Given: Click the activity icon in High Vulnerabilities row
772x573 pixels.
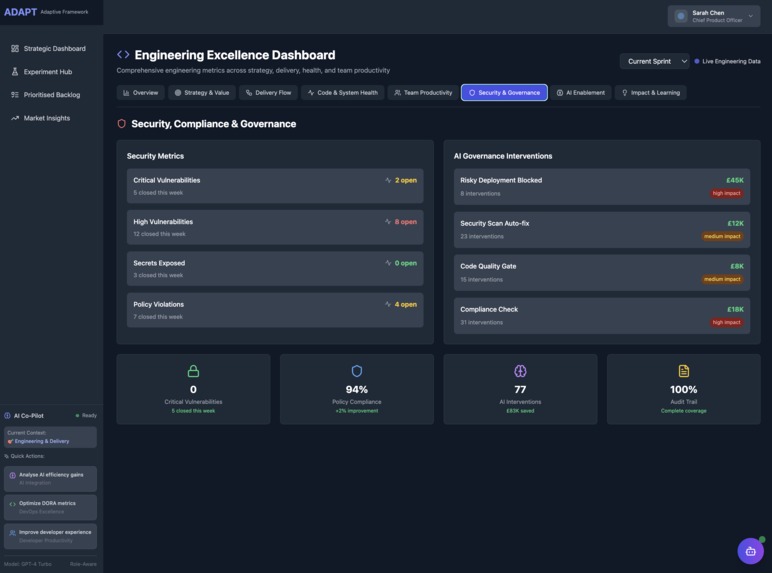Looking at the screenshot, I should pos(388,222).
